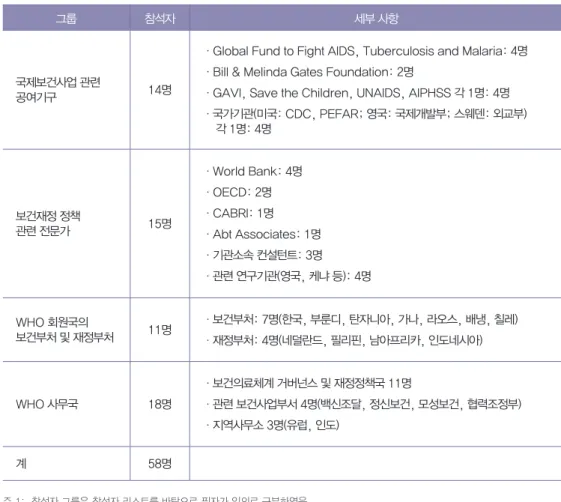Click the 'WHO 사무국' group cell
Viewport: 561px width, 502px height.
tap(47, 404)
